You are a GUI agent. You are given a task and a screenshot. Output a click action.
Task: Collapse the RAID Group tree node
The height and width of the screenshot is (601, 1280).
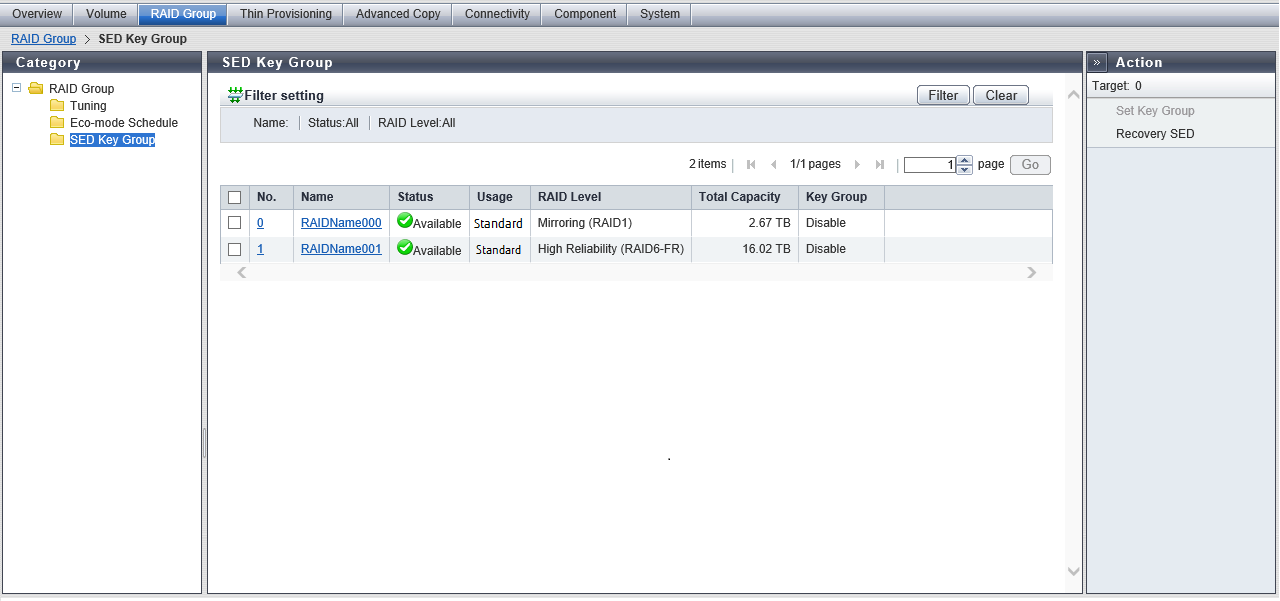pos(17,88)
